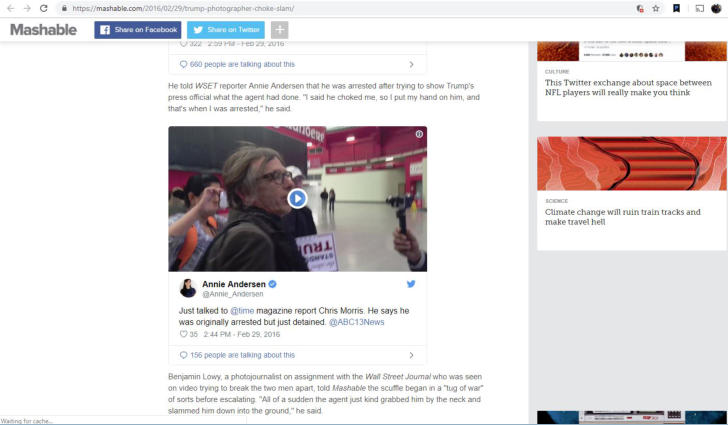Bookmark page with the star icon
The width and height of the screenshot is (728, 425).
(656, 8)
